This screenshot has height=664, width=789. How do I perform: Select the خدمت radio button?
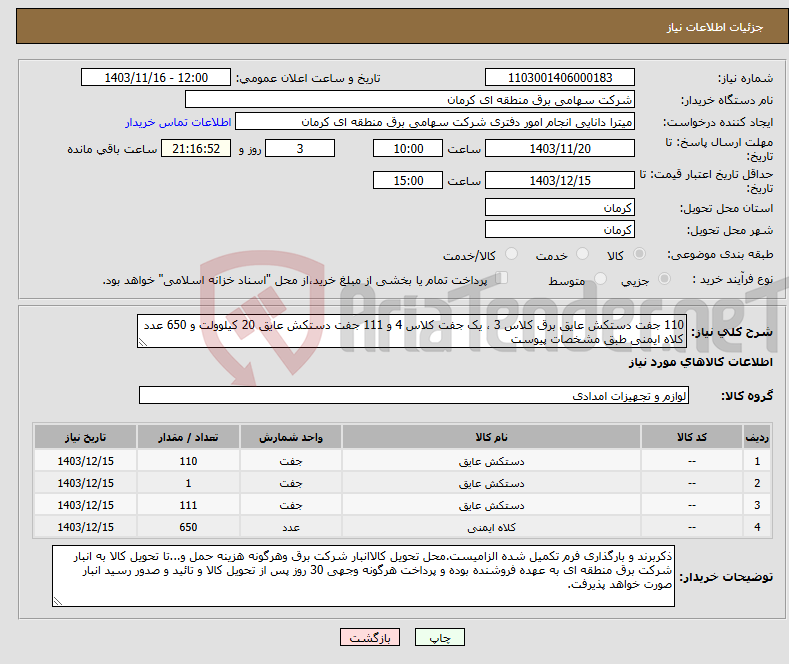pos(582,254)
